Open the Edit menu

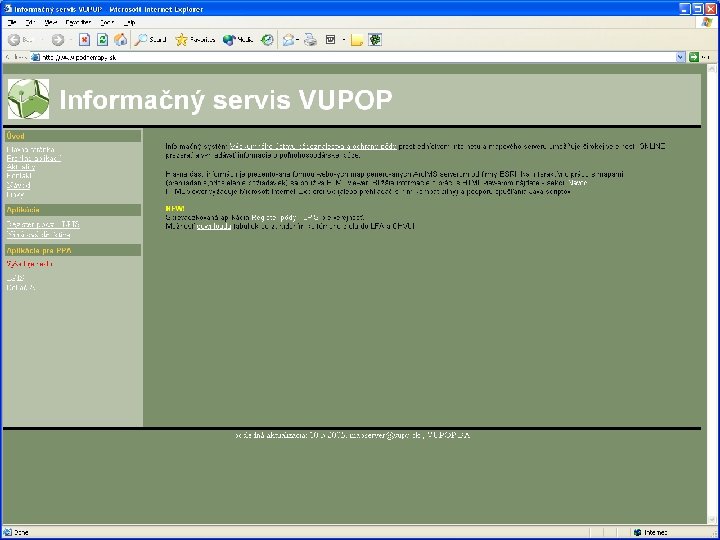point(30,22)
